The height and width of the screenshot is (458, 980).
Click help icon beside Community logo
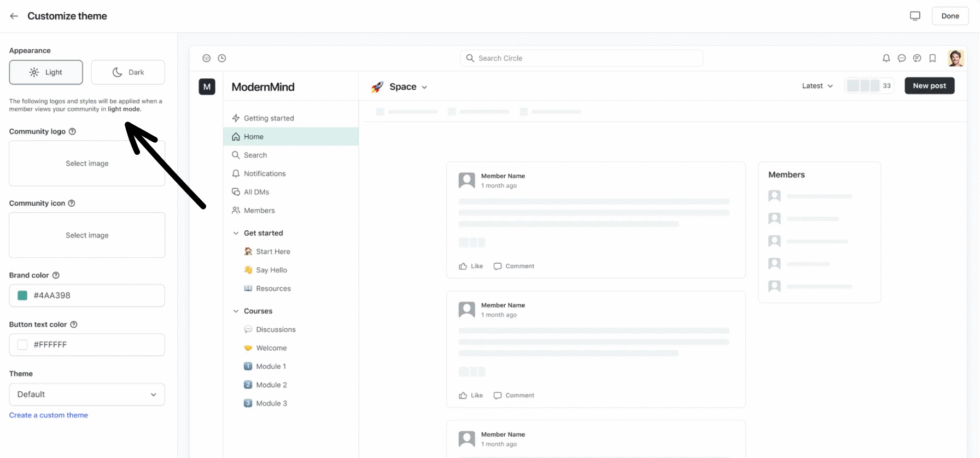pyautogui.click(x=72, y=131)
